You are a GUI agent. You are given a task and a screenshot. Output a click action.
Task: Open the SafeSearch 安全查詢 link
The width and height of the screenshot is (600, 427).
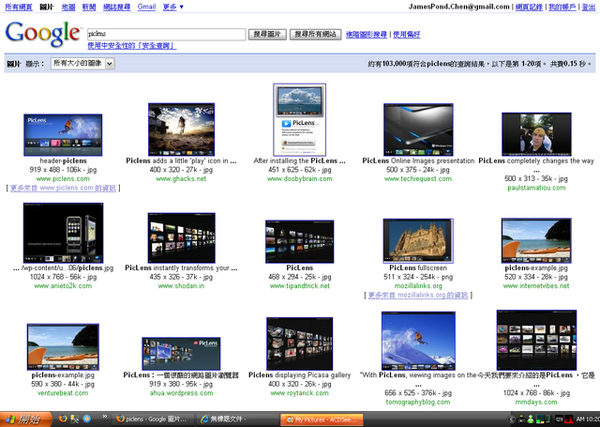(x=132, y=46)
